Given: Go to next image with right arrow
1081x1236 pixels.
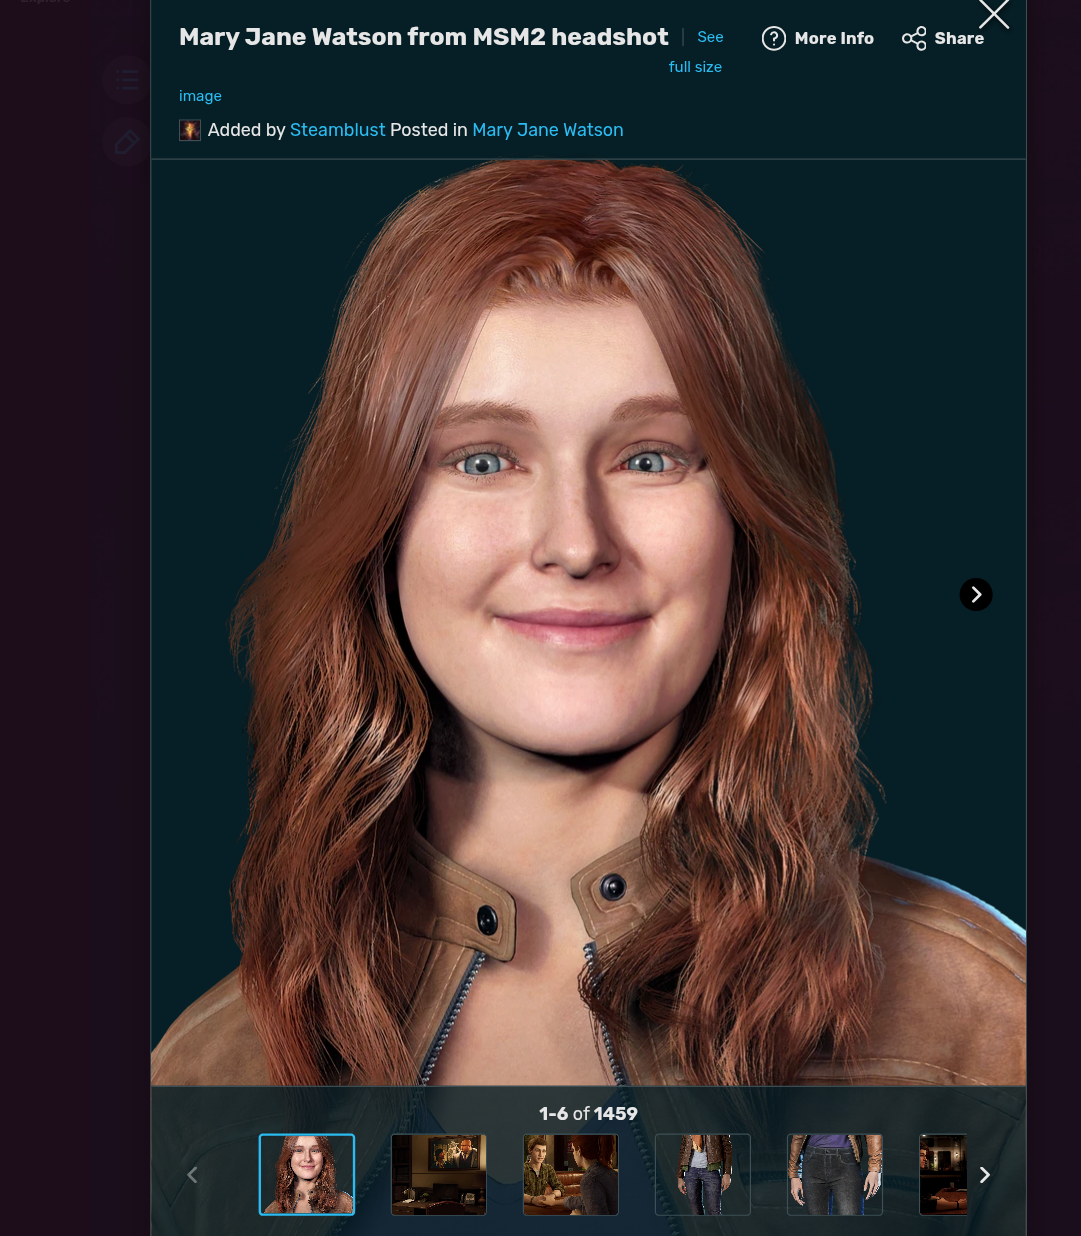Looking at the screenshot, I should tap(976, 595).
